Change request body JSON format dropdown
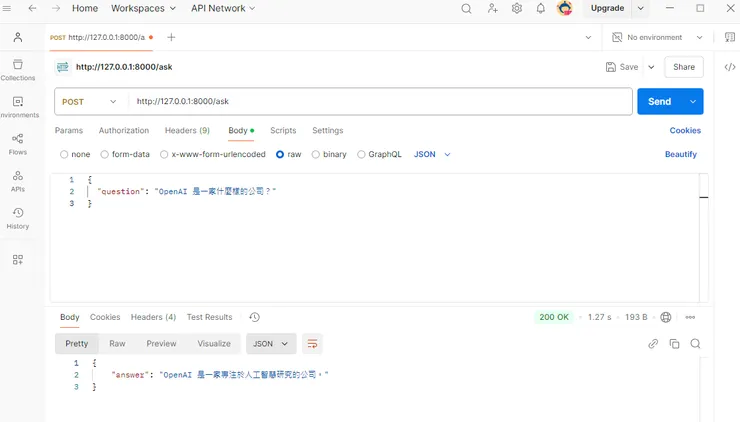The width and height of the screenshot is (740, 422). tap(432, 154)
